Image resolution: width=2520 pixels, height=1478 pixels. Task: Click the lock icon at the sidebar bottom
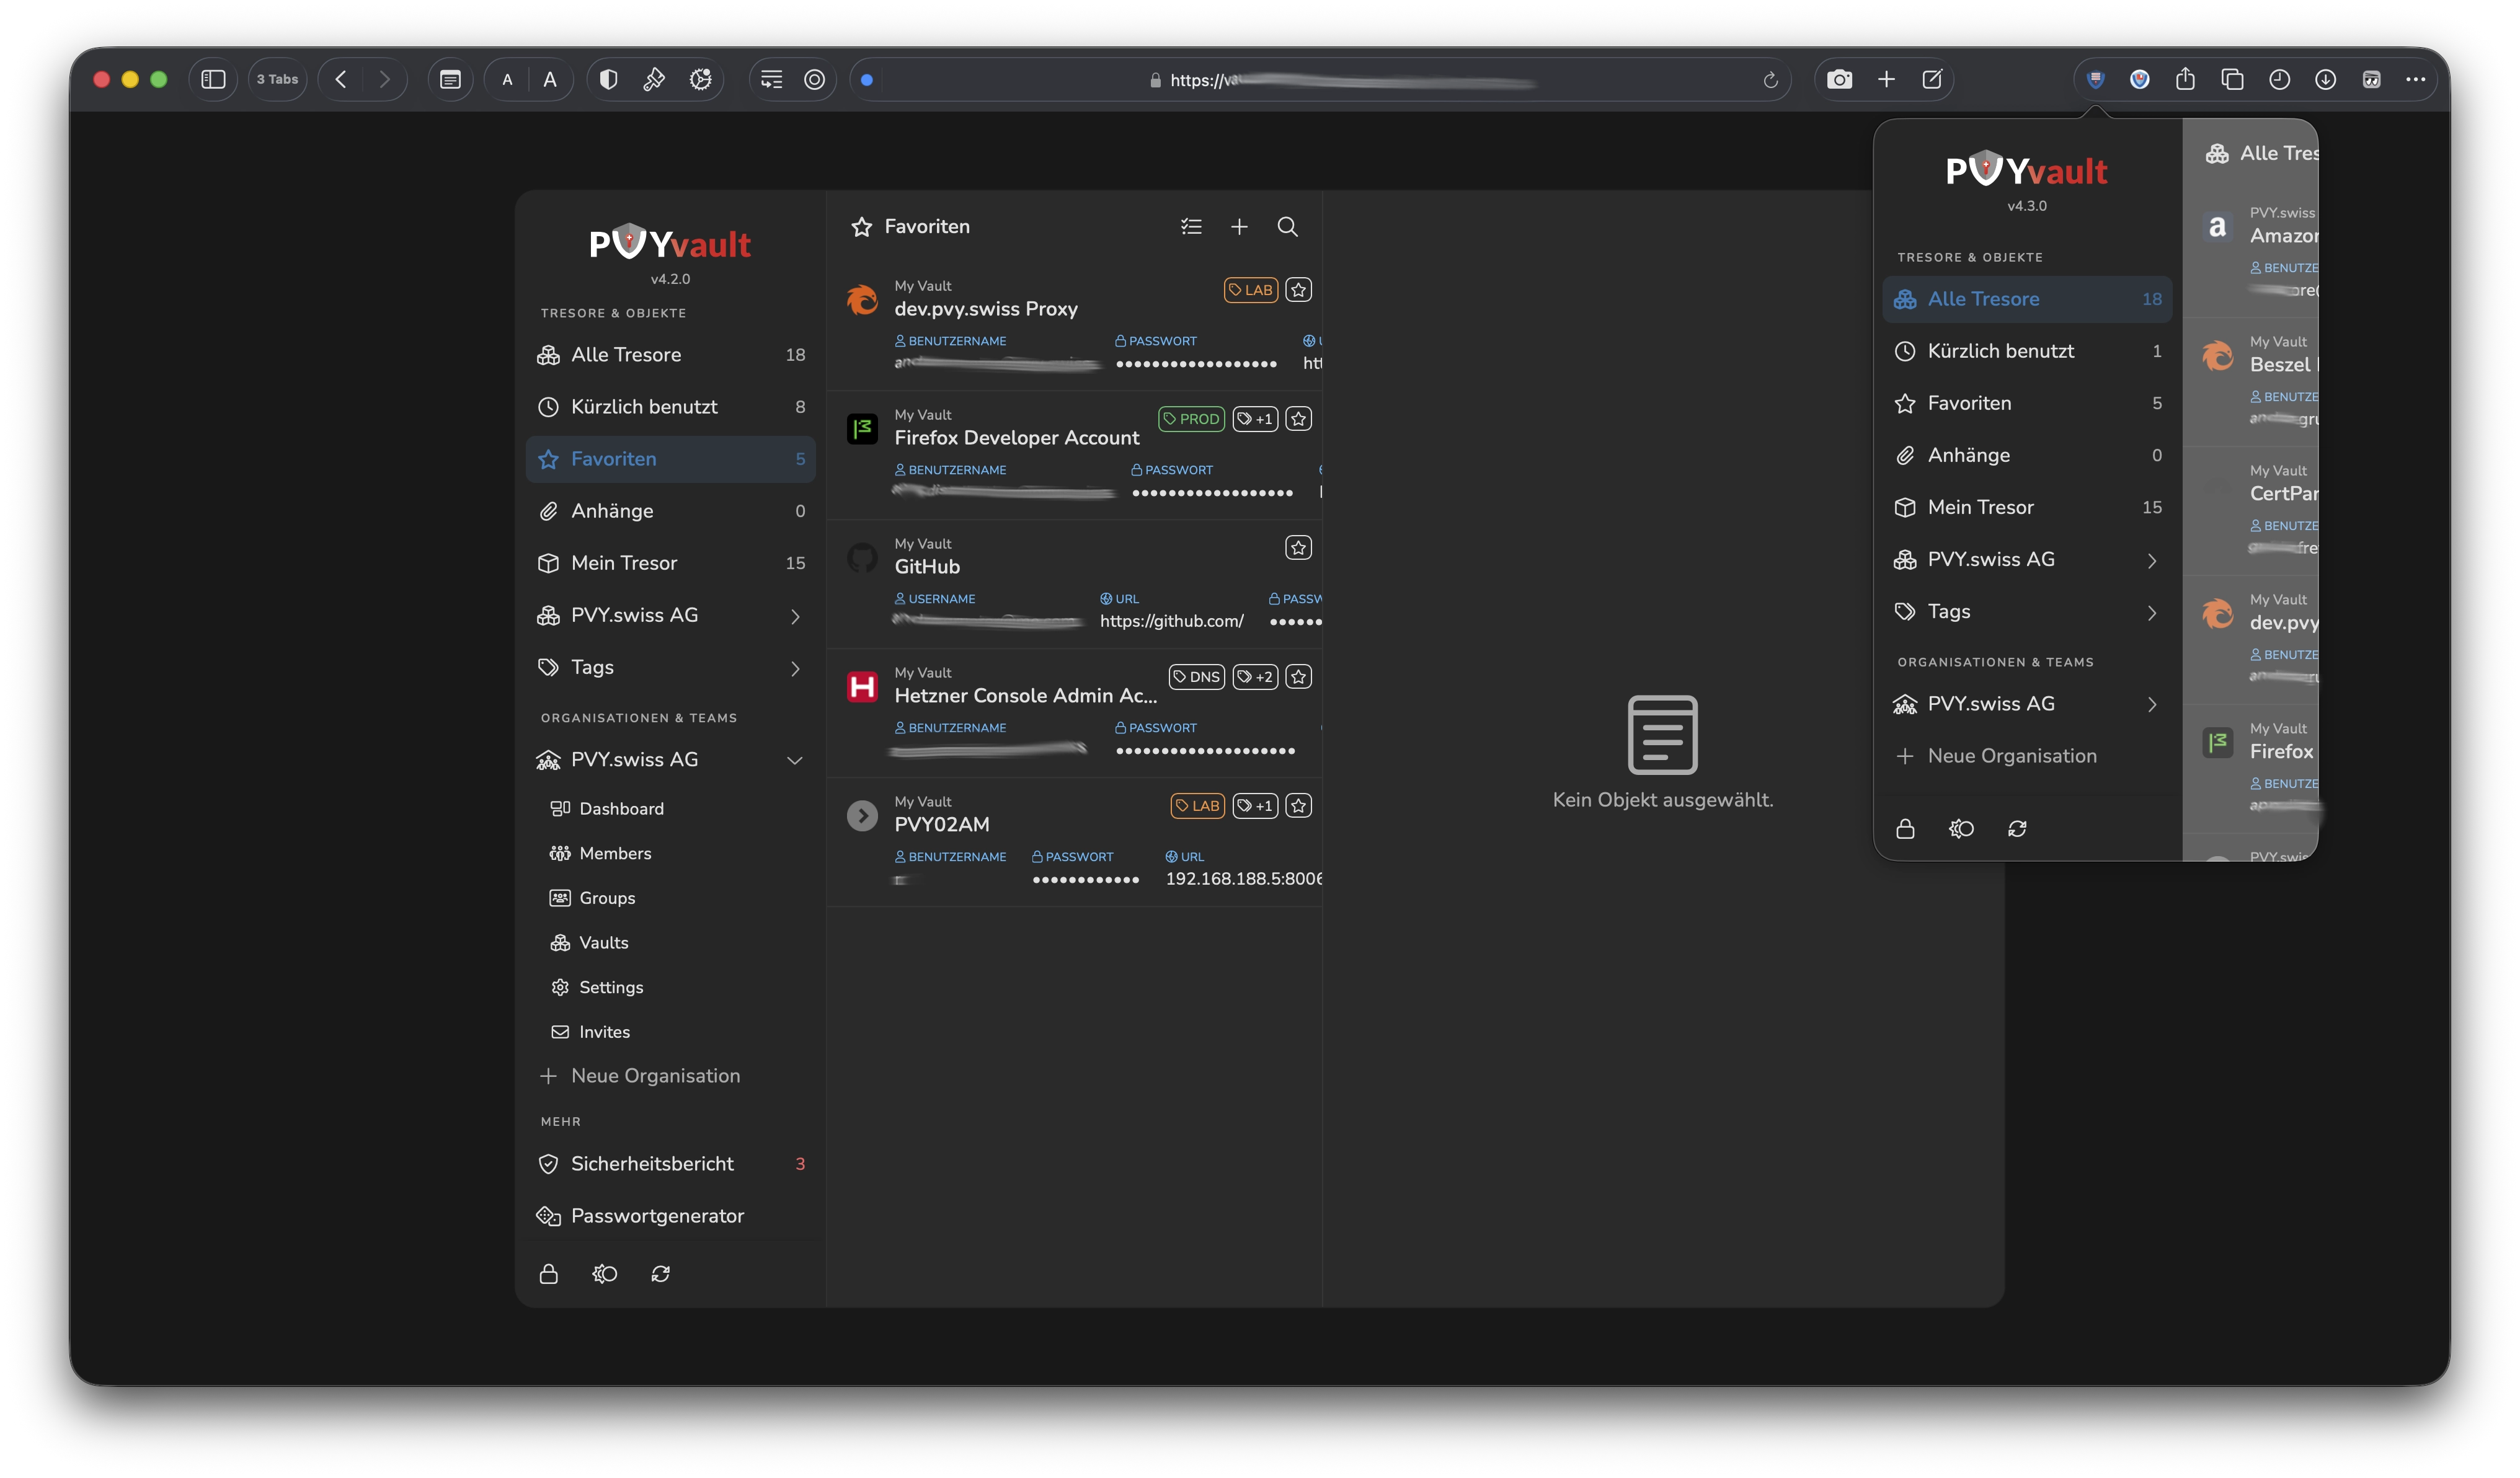pyautogui.click(x=548, y=1273)
